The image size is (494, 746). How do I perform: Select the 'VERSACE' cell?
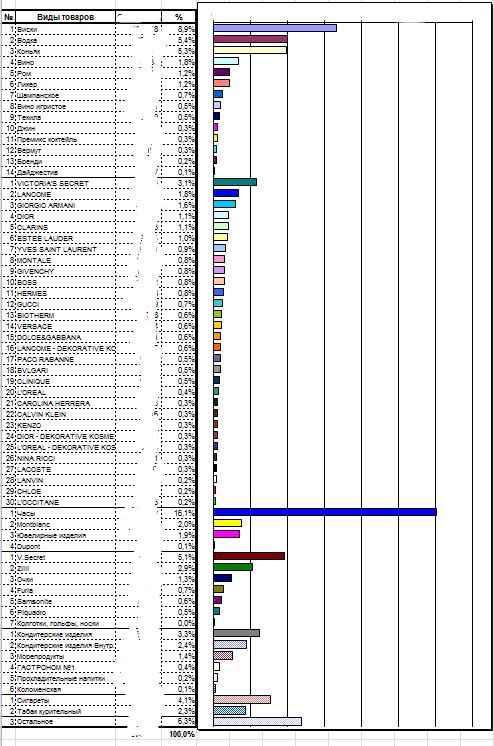pyautogui.click(x=66, y=326)
